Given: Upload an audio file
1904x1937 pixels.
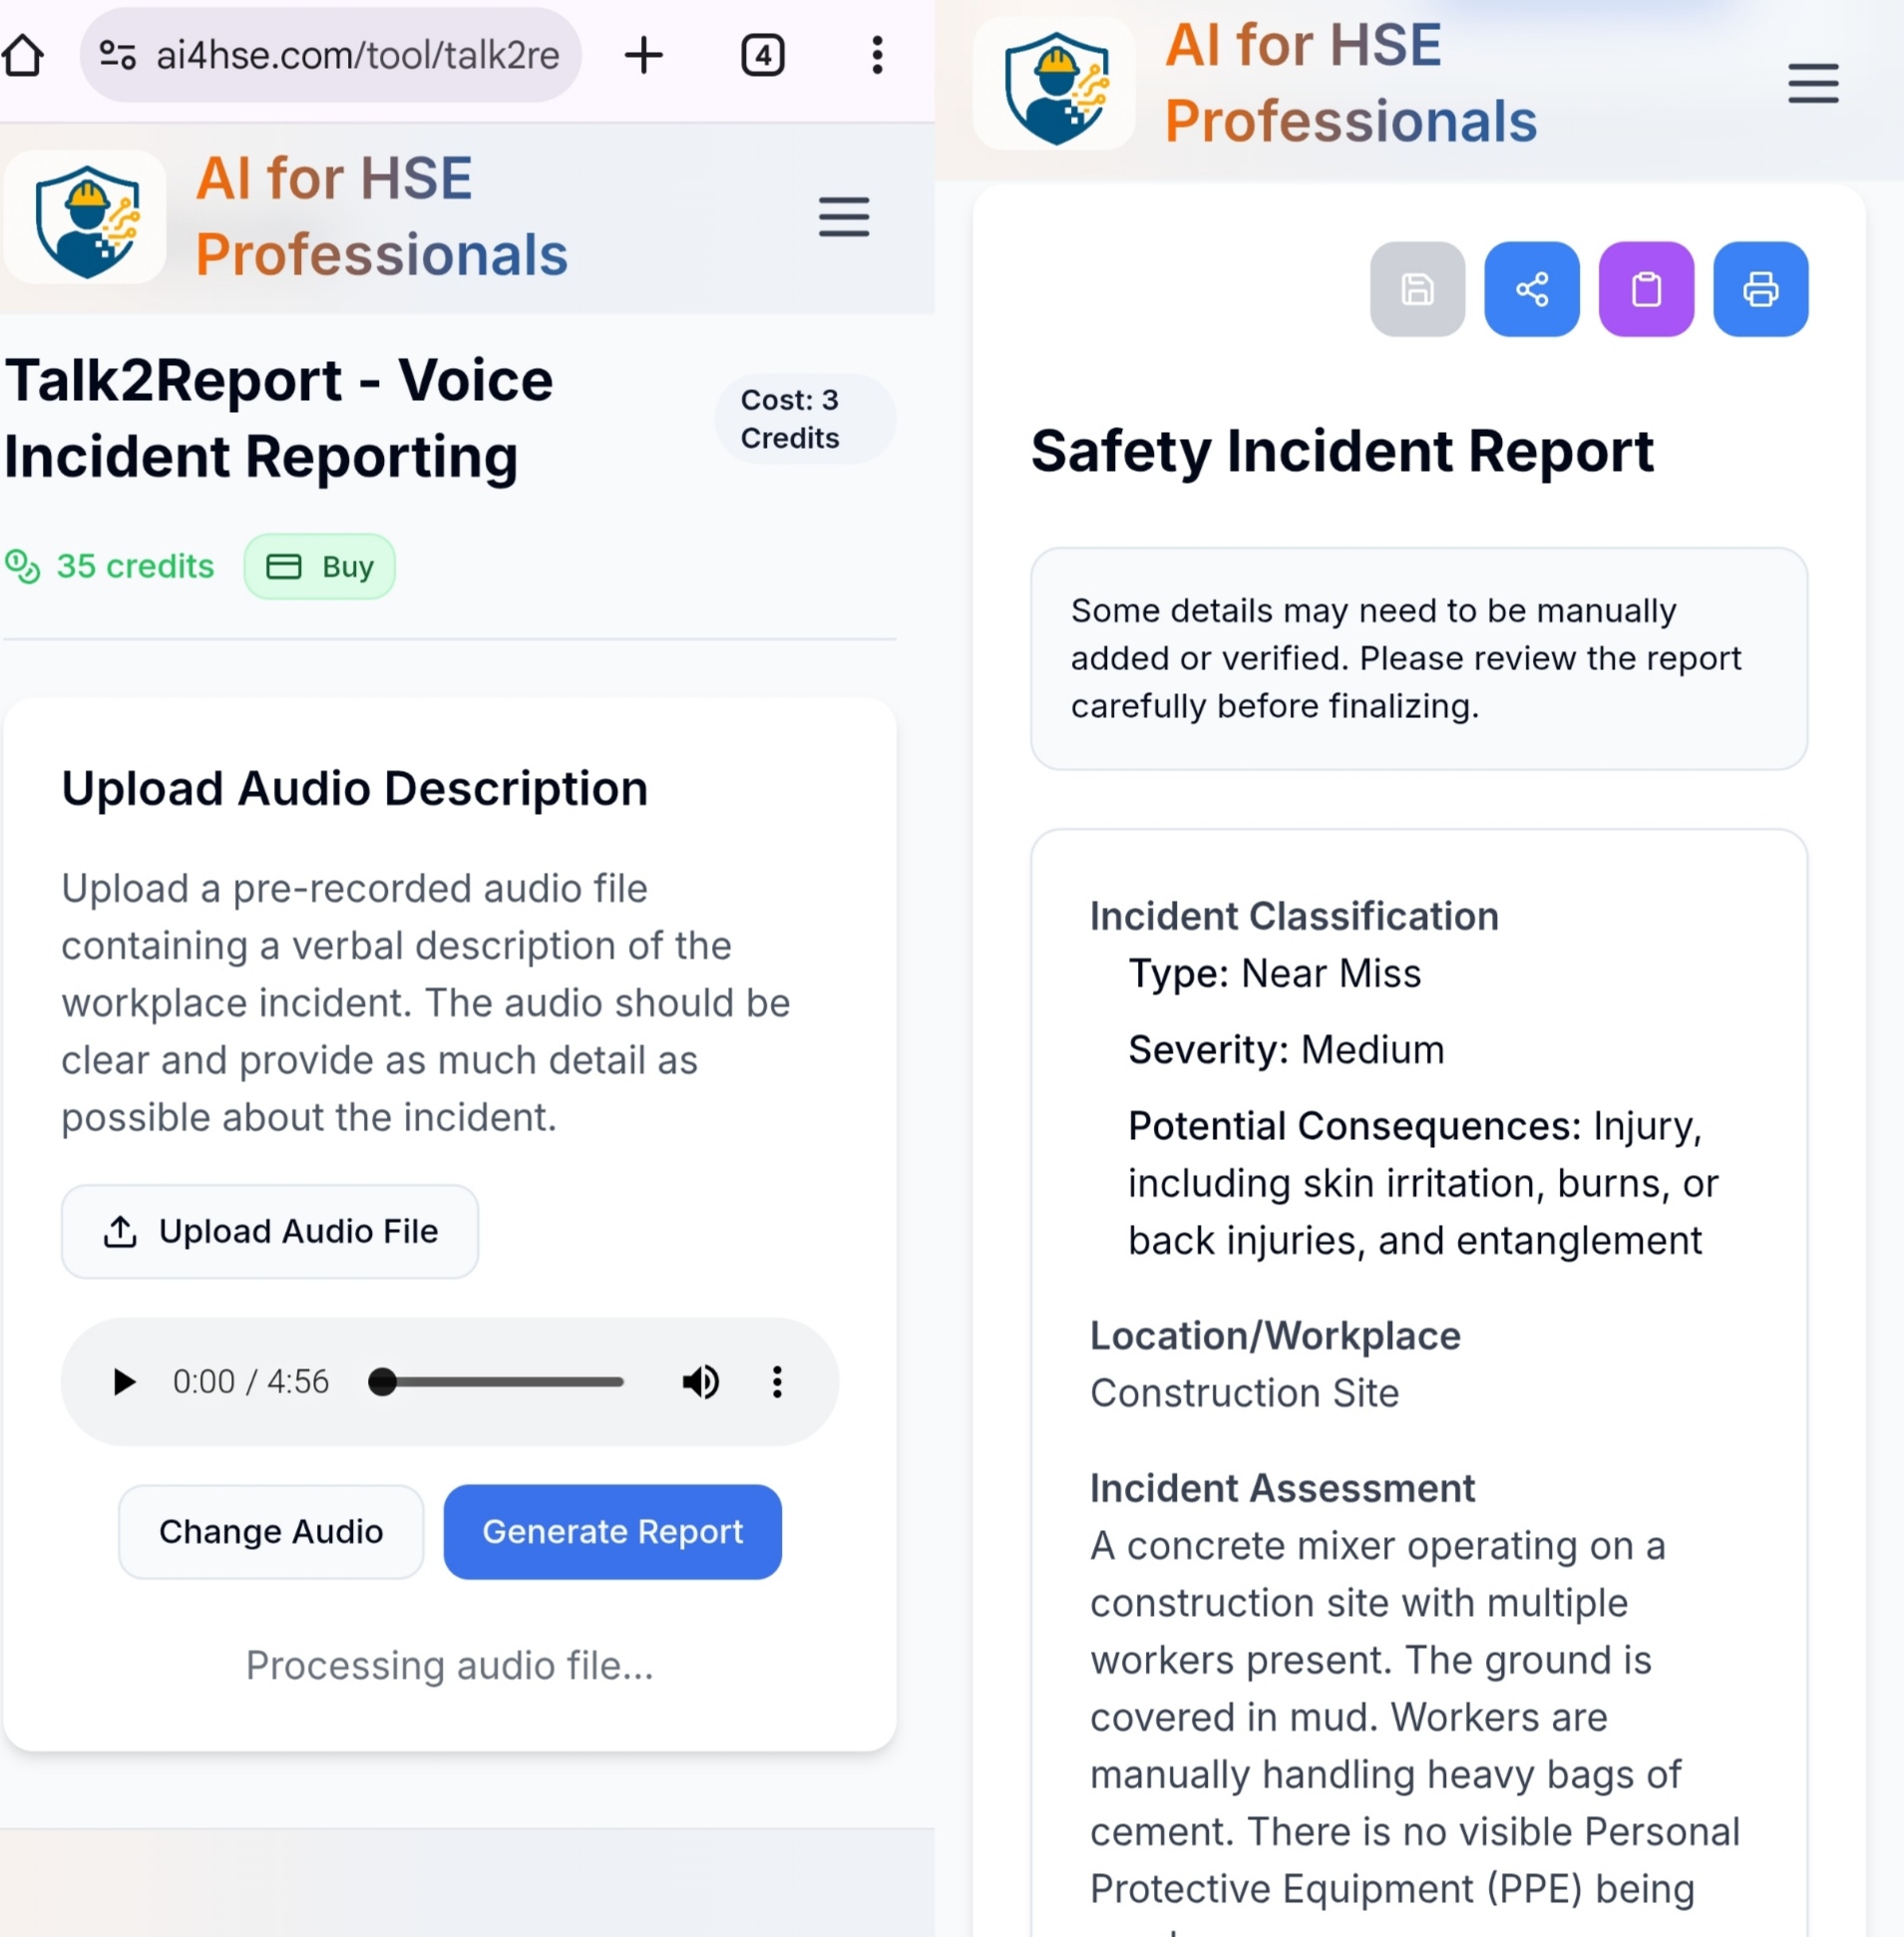Looking at the screenshot, I should pyautogui.click(x=270, y=1231).
